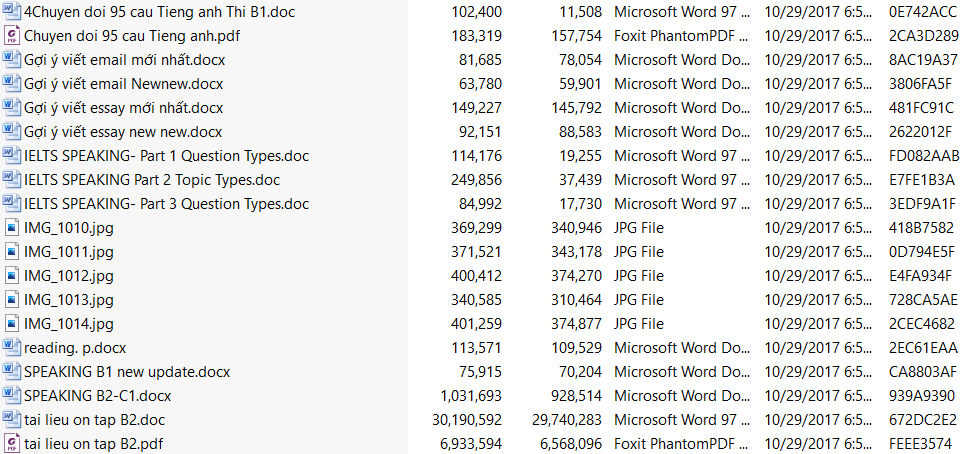Click the Word icon of 4Chuyen doi 95 cau Tieng anh Thi B1.doc
This screenshot has height=454, width=970.
click(x=11, y=12)
